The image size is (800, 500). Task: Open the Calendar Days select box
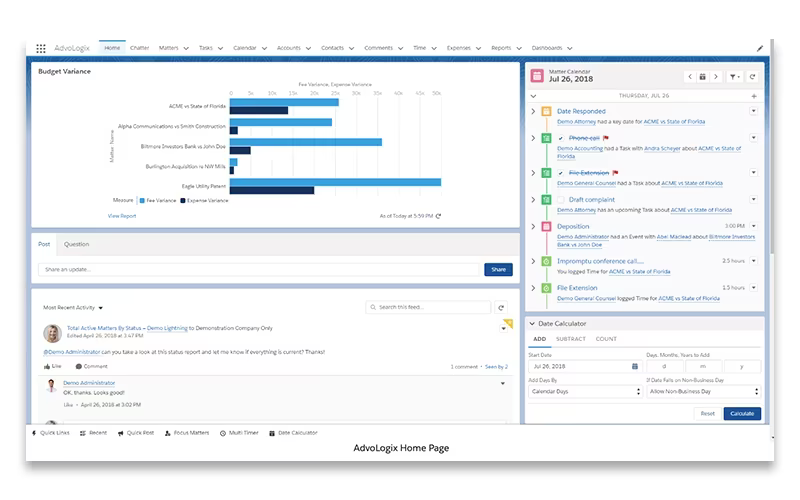pos(585,391)
